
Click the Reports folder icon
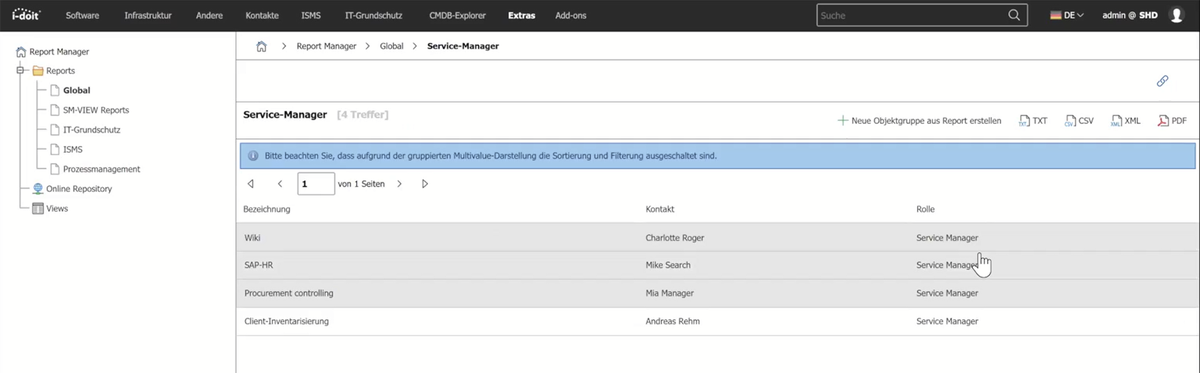tap(38, 71)
